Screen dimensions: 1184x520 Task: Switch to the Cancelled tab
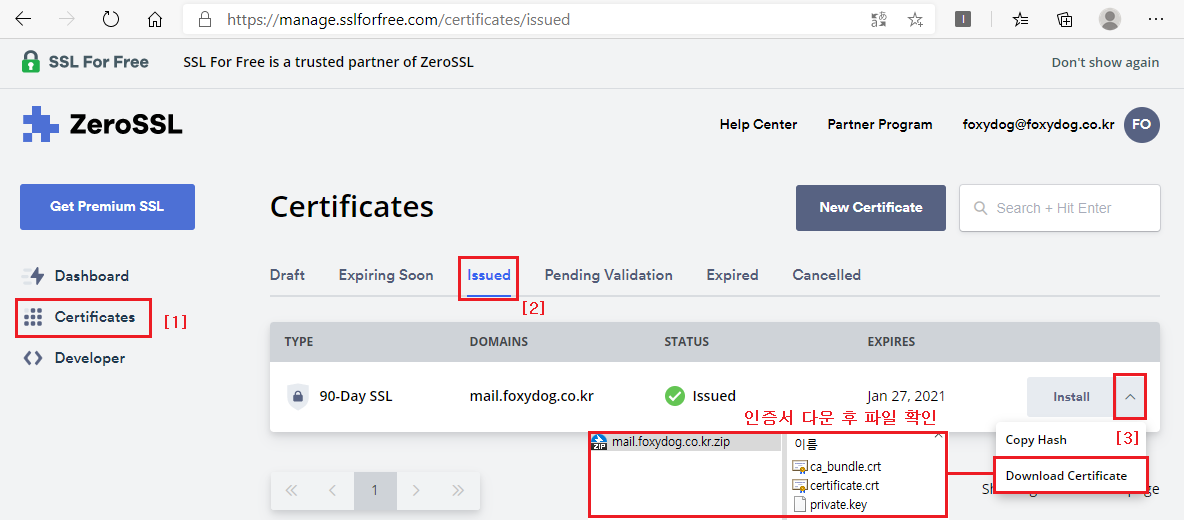(x=826, y=275)
